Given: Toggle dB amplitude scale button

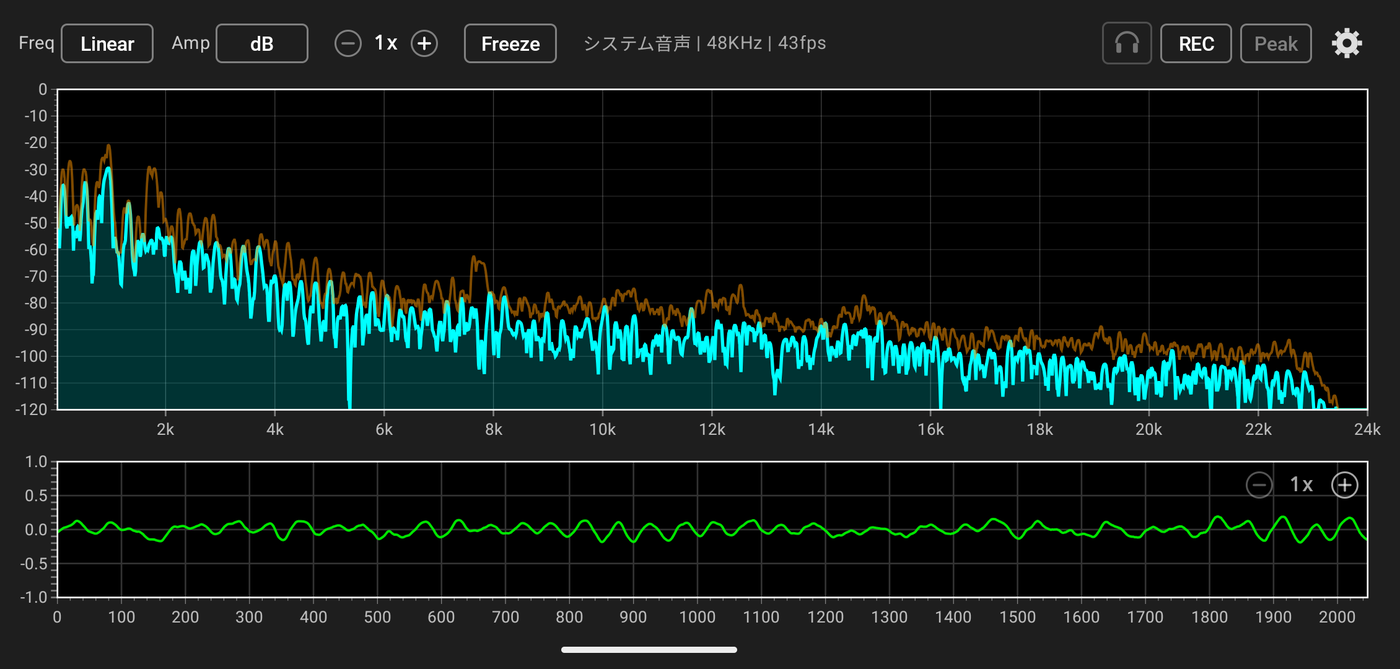Looking at the screenshot, I should 262,43.
